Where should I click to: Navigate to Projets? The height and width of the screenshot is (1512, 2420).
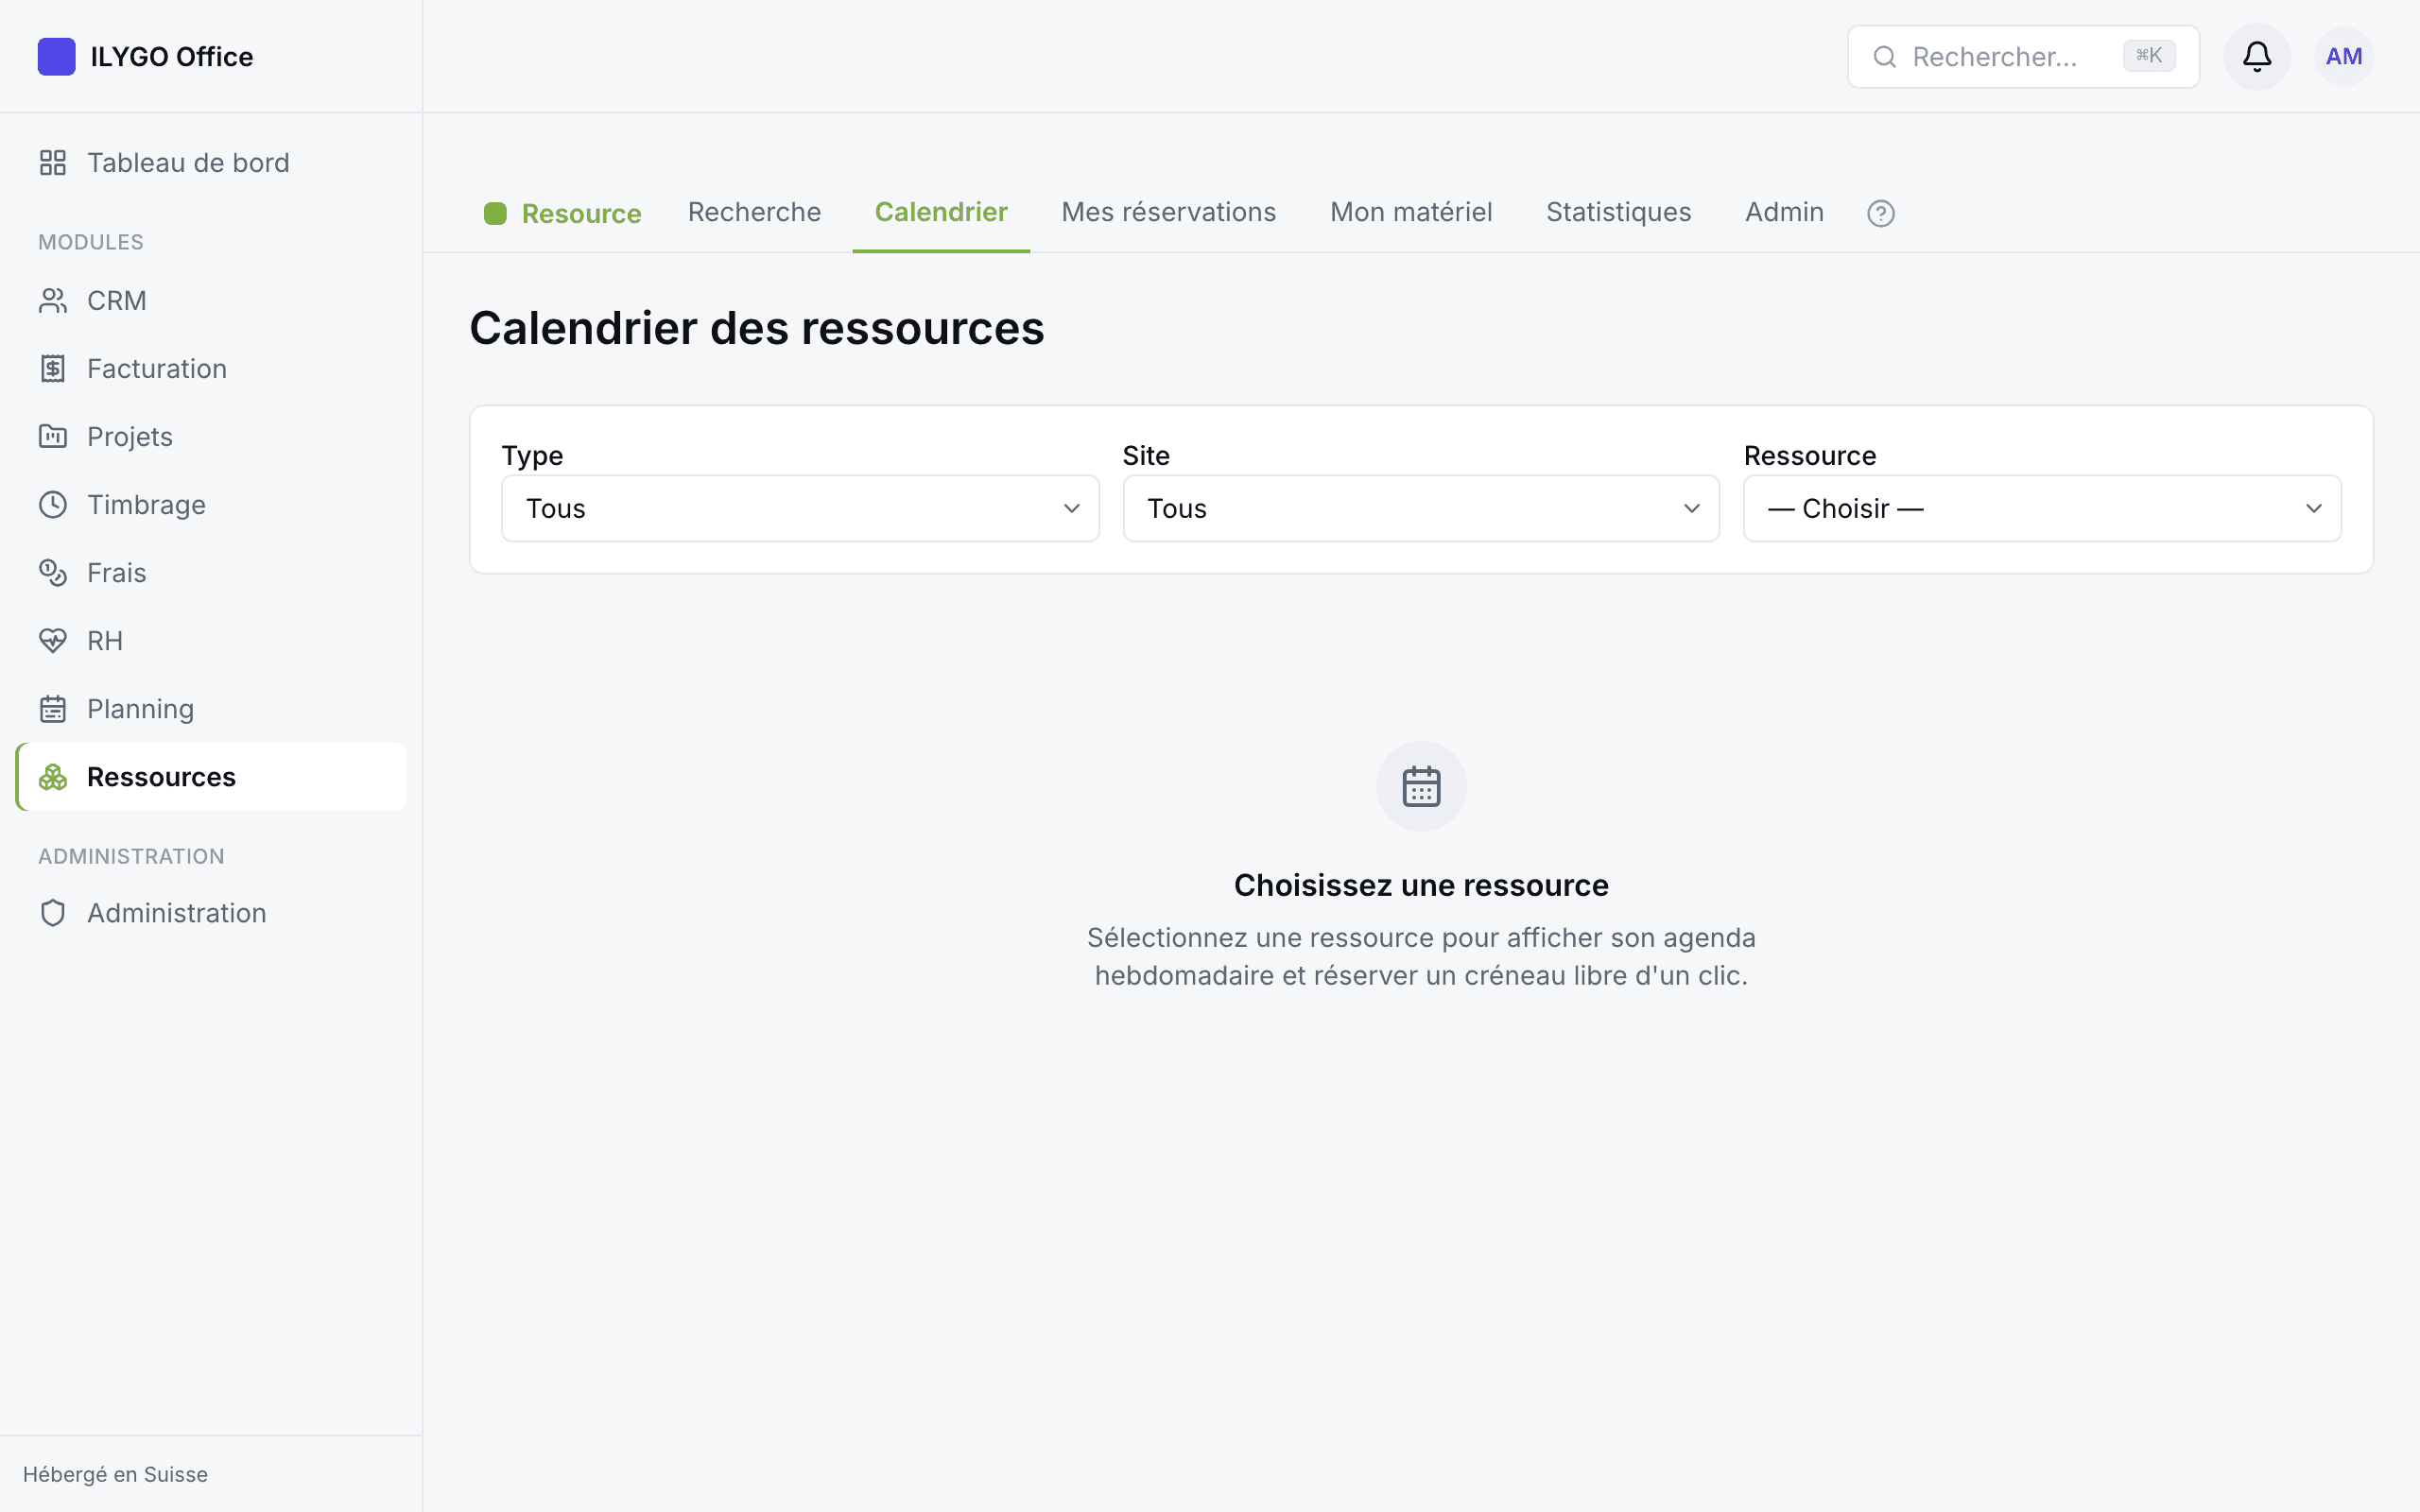[x=211, y=437]
